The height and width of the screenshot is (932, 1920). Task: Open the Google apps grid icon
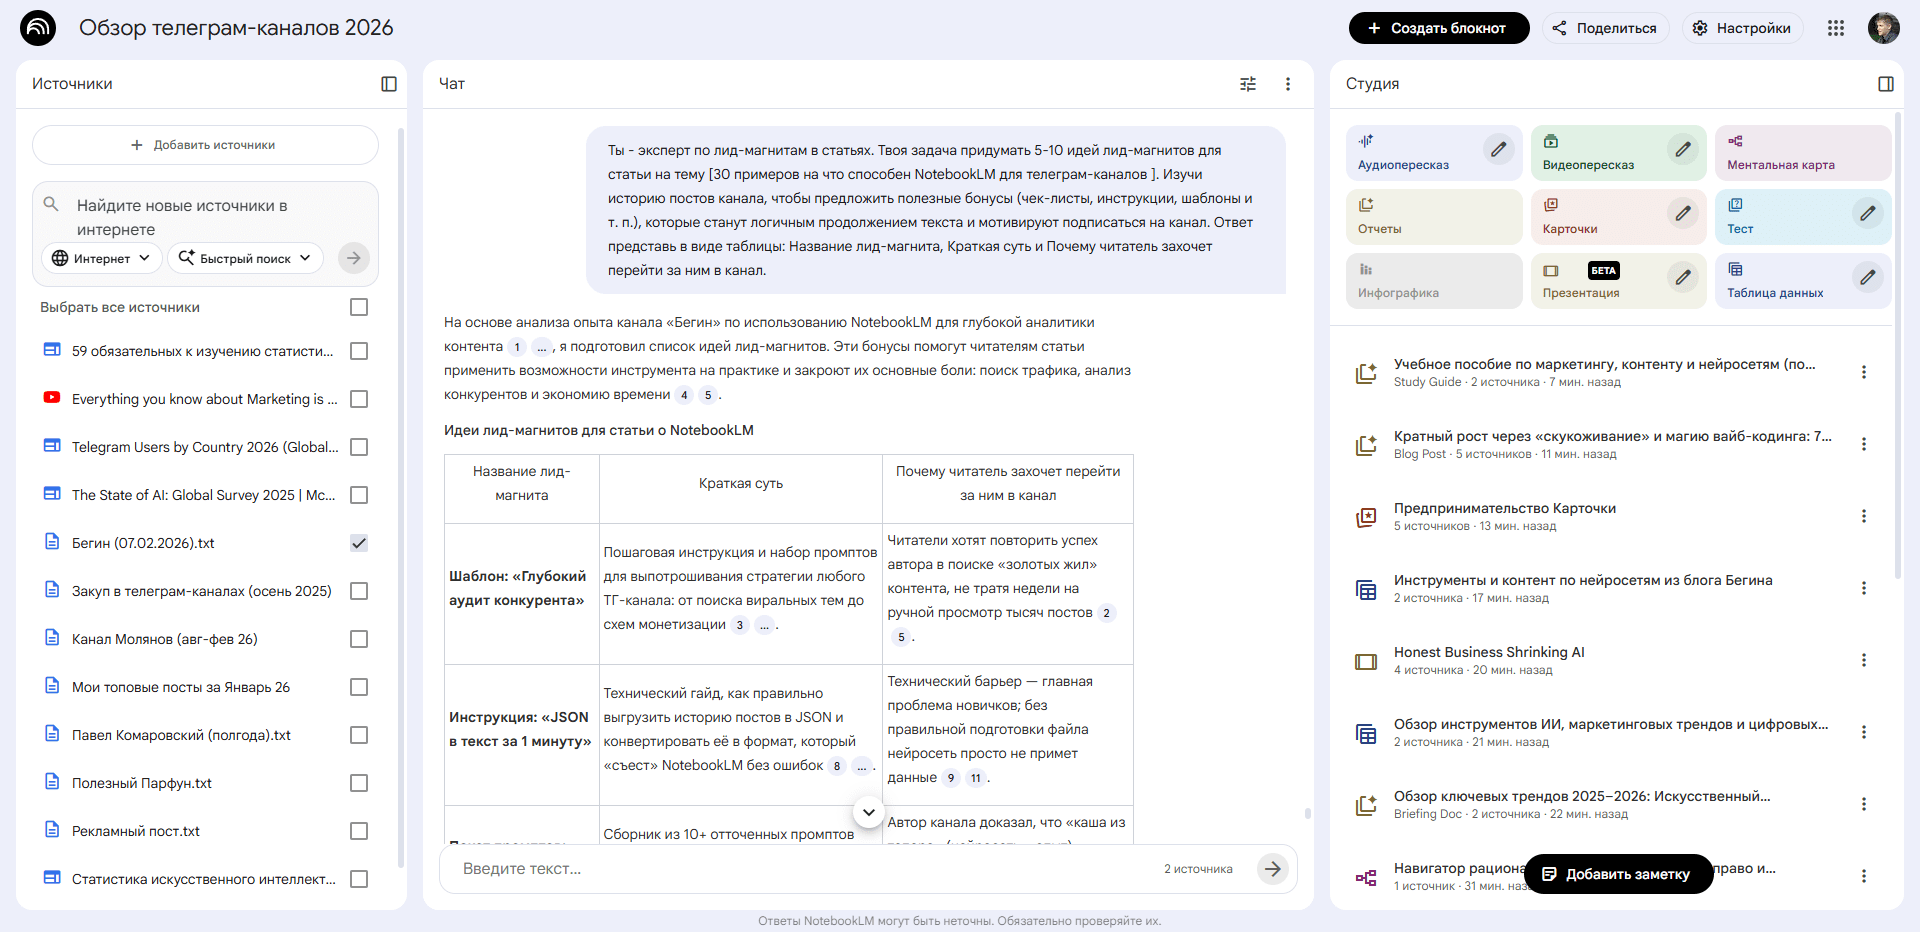tap(1836, 28)
